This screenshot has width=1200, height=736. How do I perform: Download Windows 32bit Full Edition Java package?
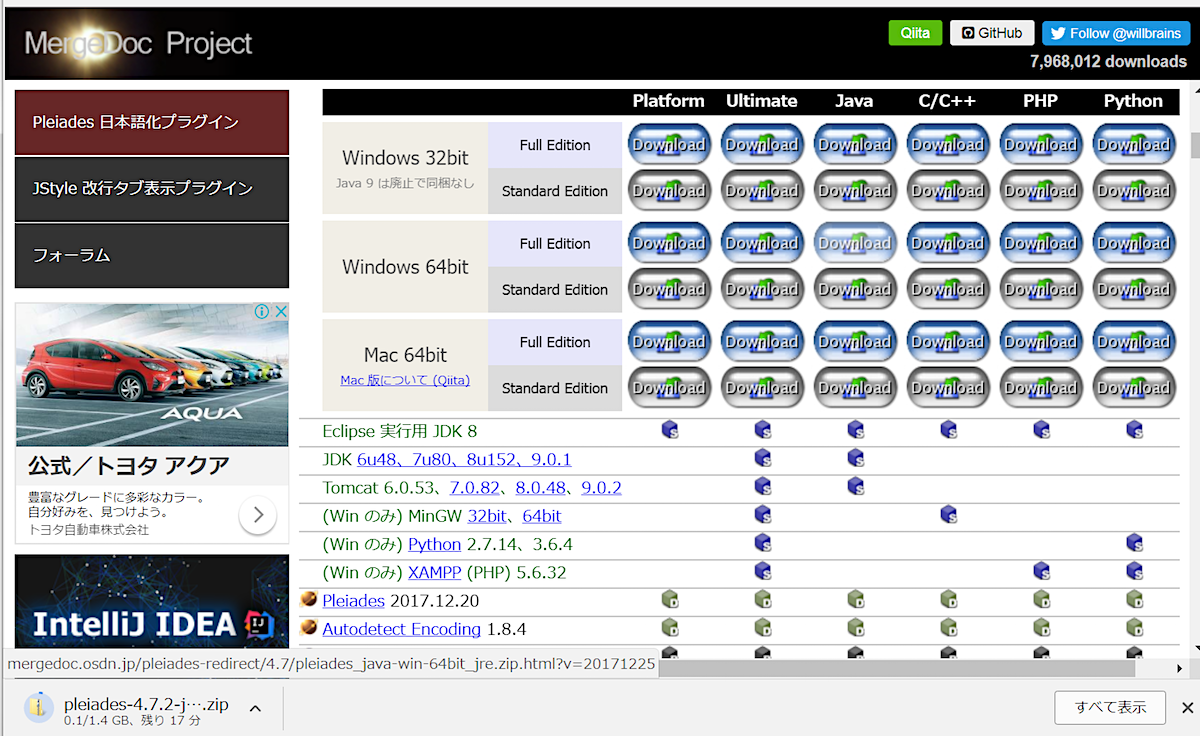click(x=854, y=145)
